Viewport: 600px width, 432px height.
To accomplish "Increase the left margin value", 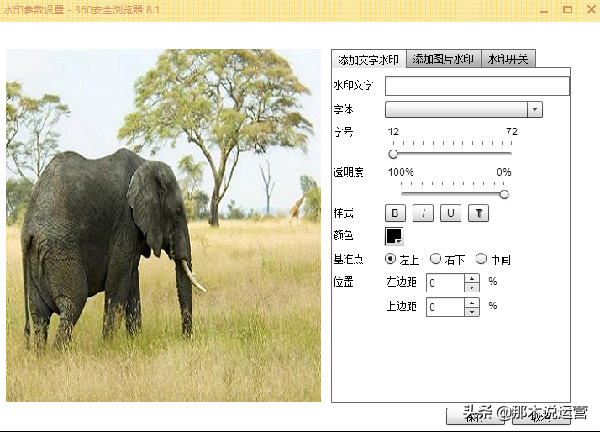I will pyautogui.click(x=472, y=278).
